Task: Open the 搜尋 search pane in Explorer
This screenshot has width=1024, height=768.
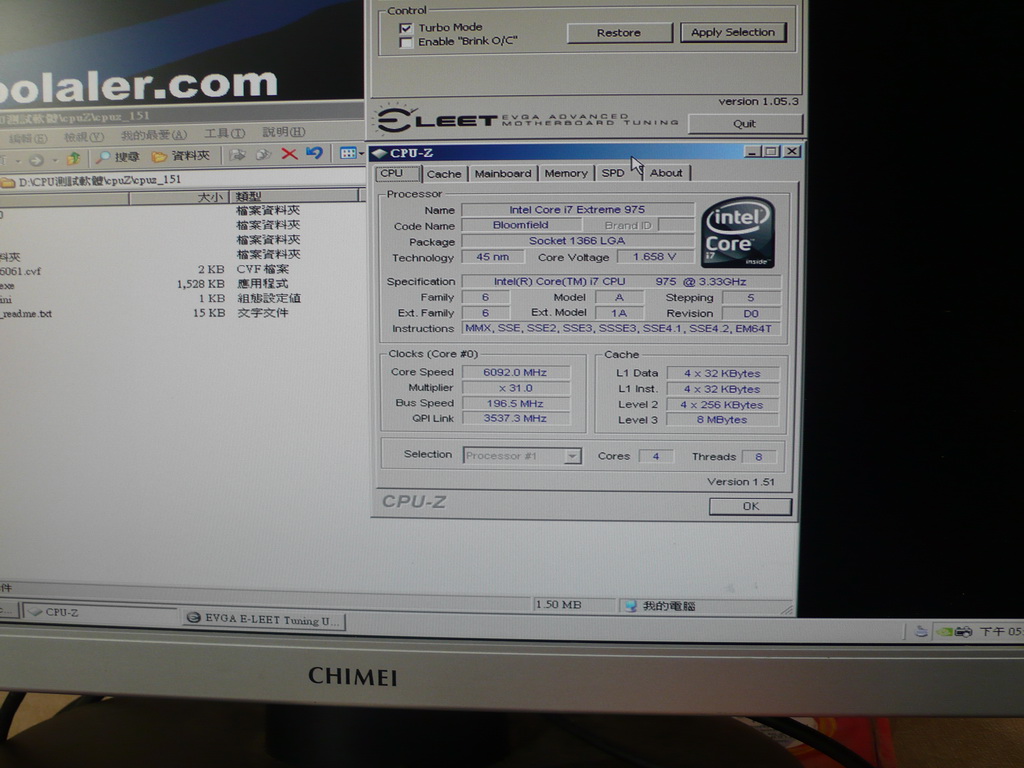Action: coord(118,156)
